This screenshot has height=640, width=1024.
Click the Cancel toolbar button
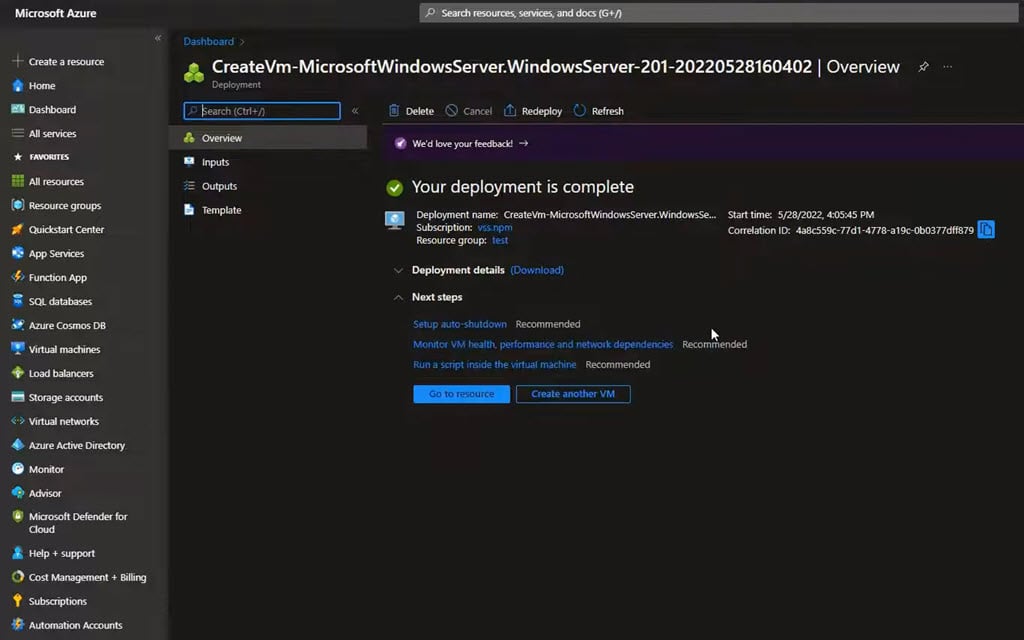pyautogui.click(x=469, y=111)
